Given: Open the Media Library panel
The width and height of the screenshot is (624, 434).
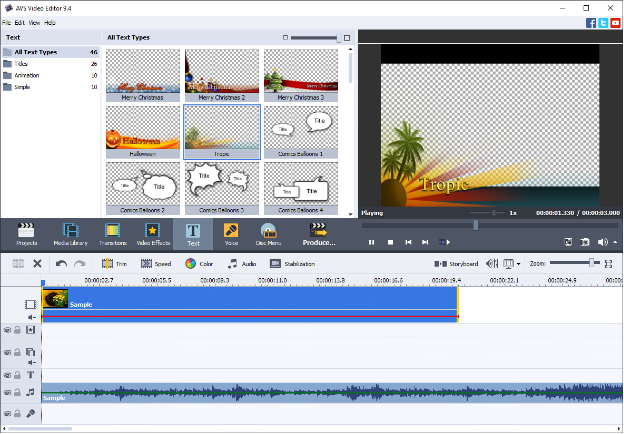Looking at the screenshot, I should click(71, 234).
